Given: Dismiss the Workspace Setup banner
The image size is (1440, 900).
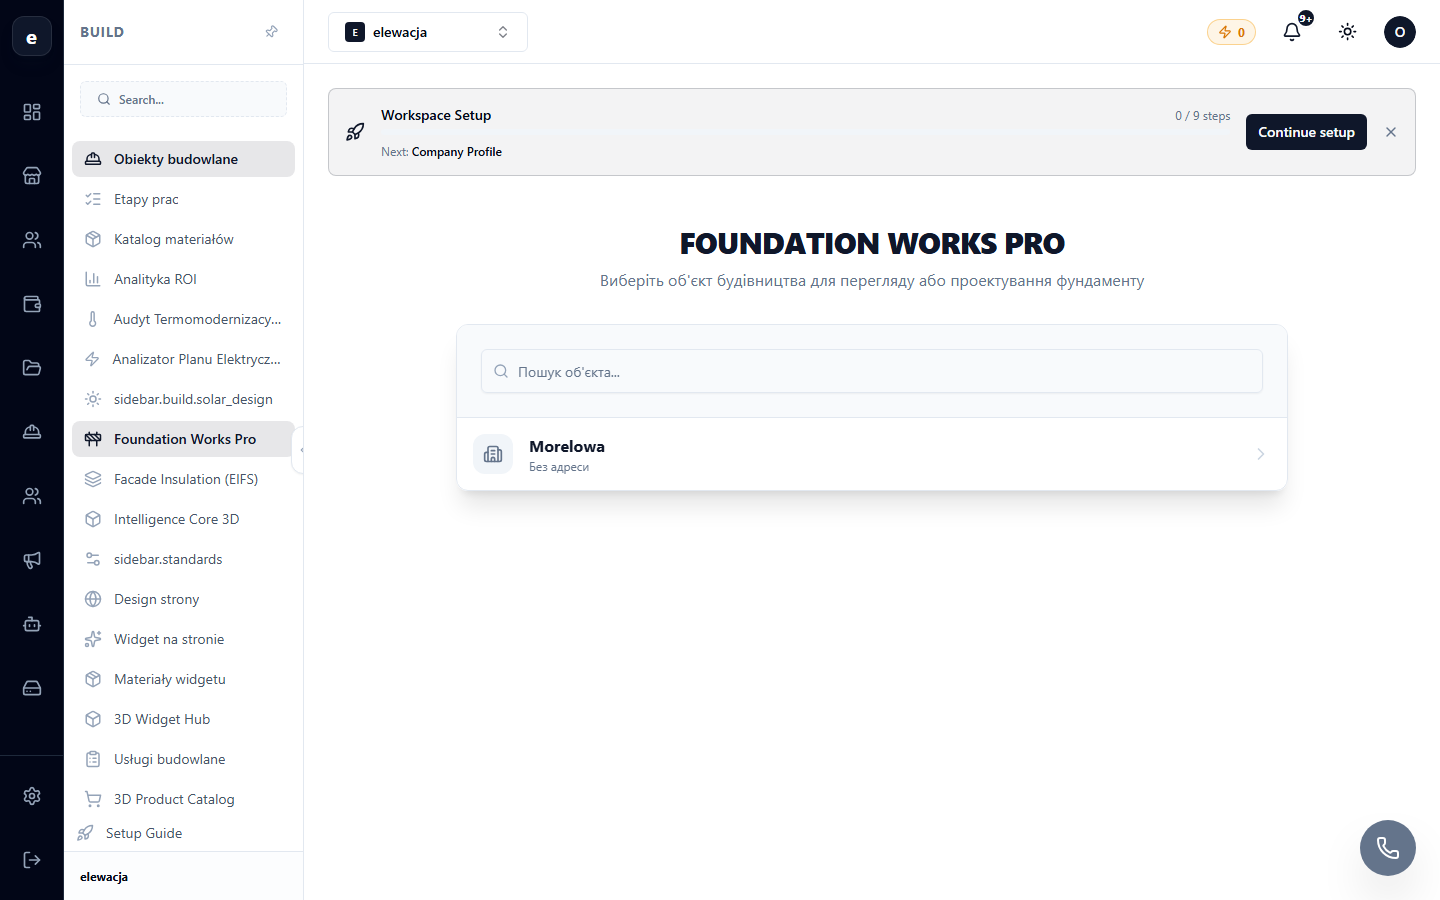Looking at the screenshot, I should pos(1391,132).
